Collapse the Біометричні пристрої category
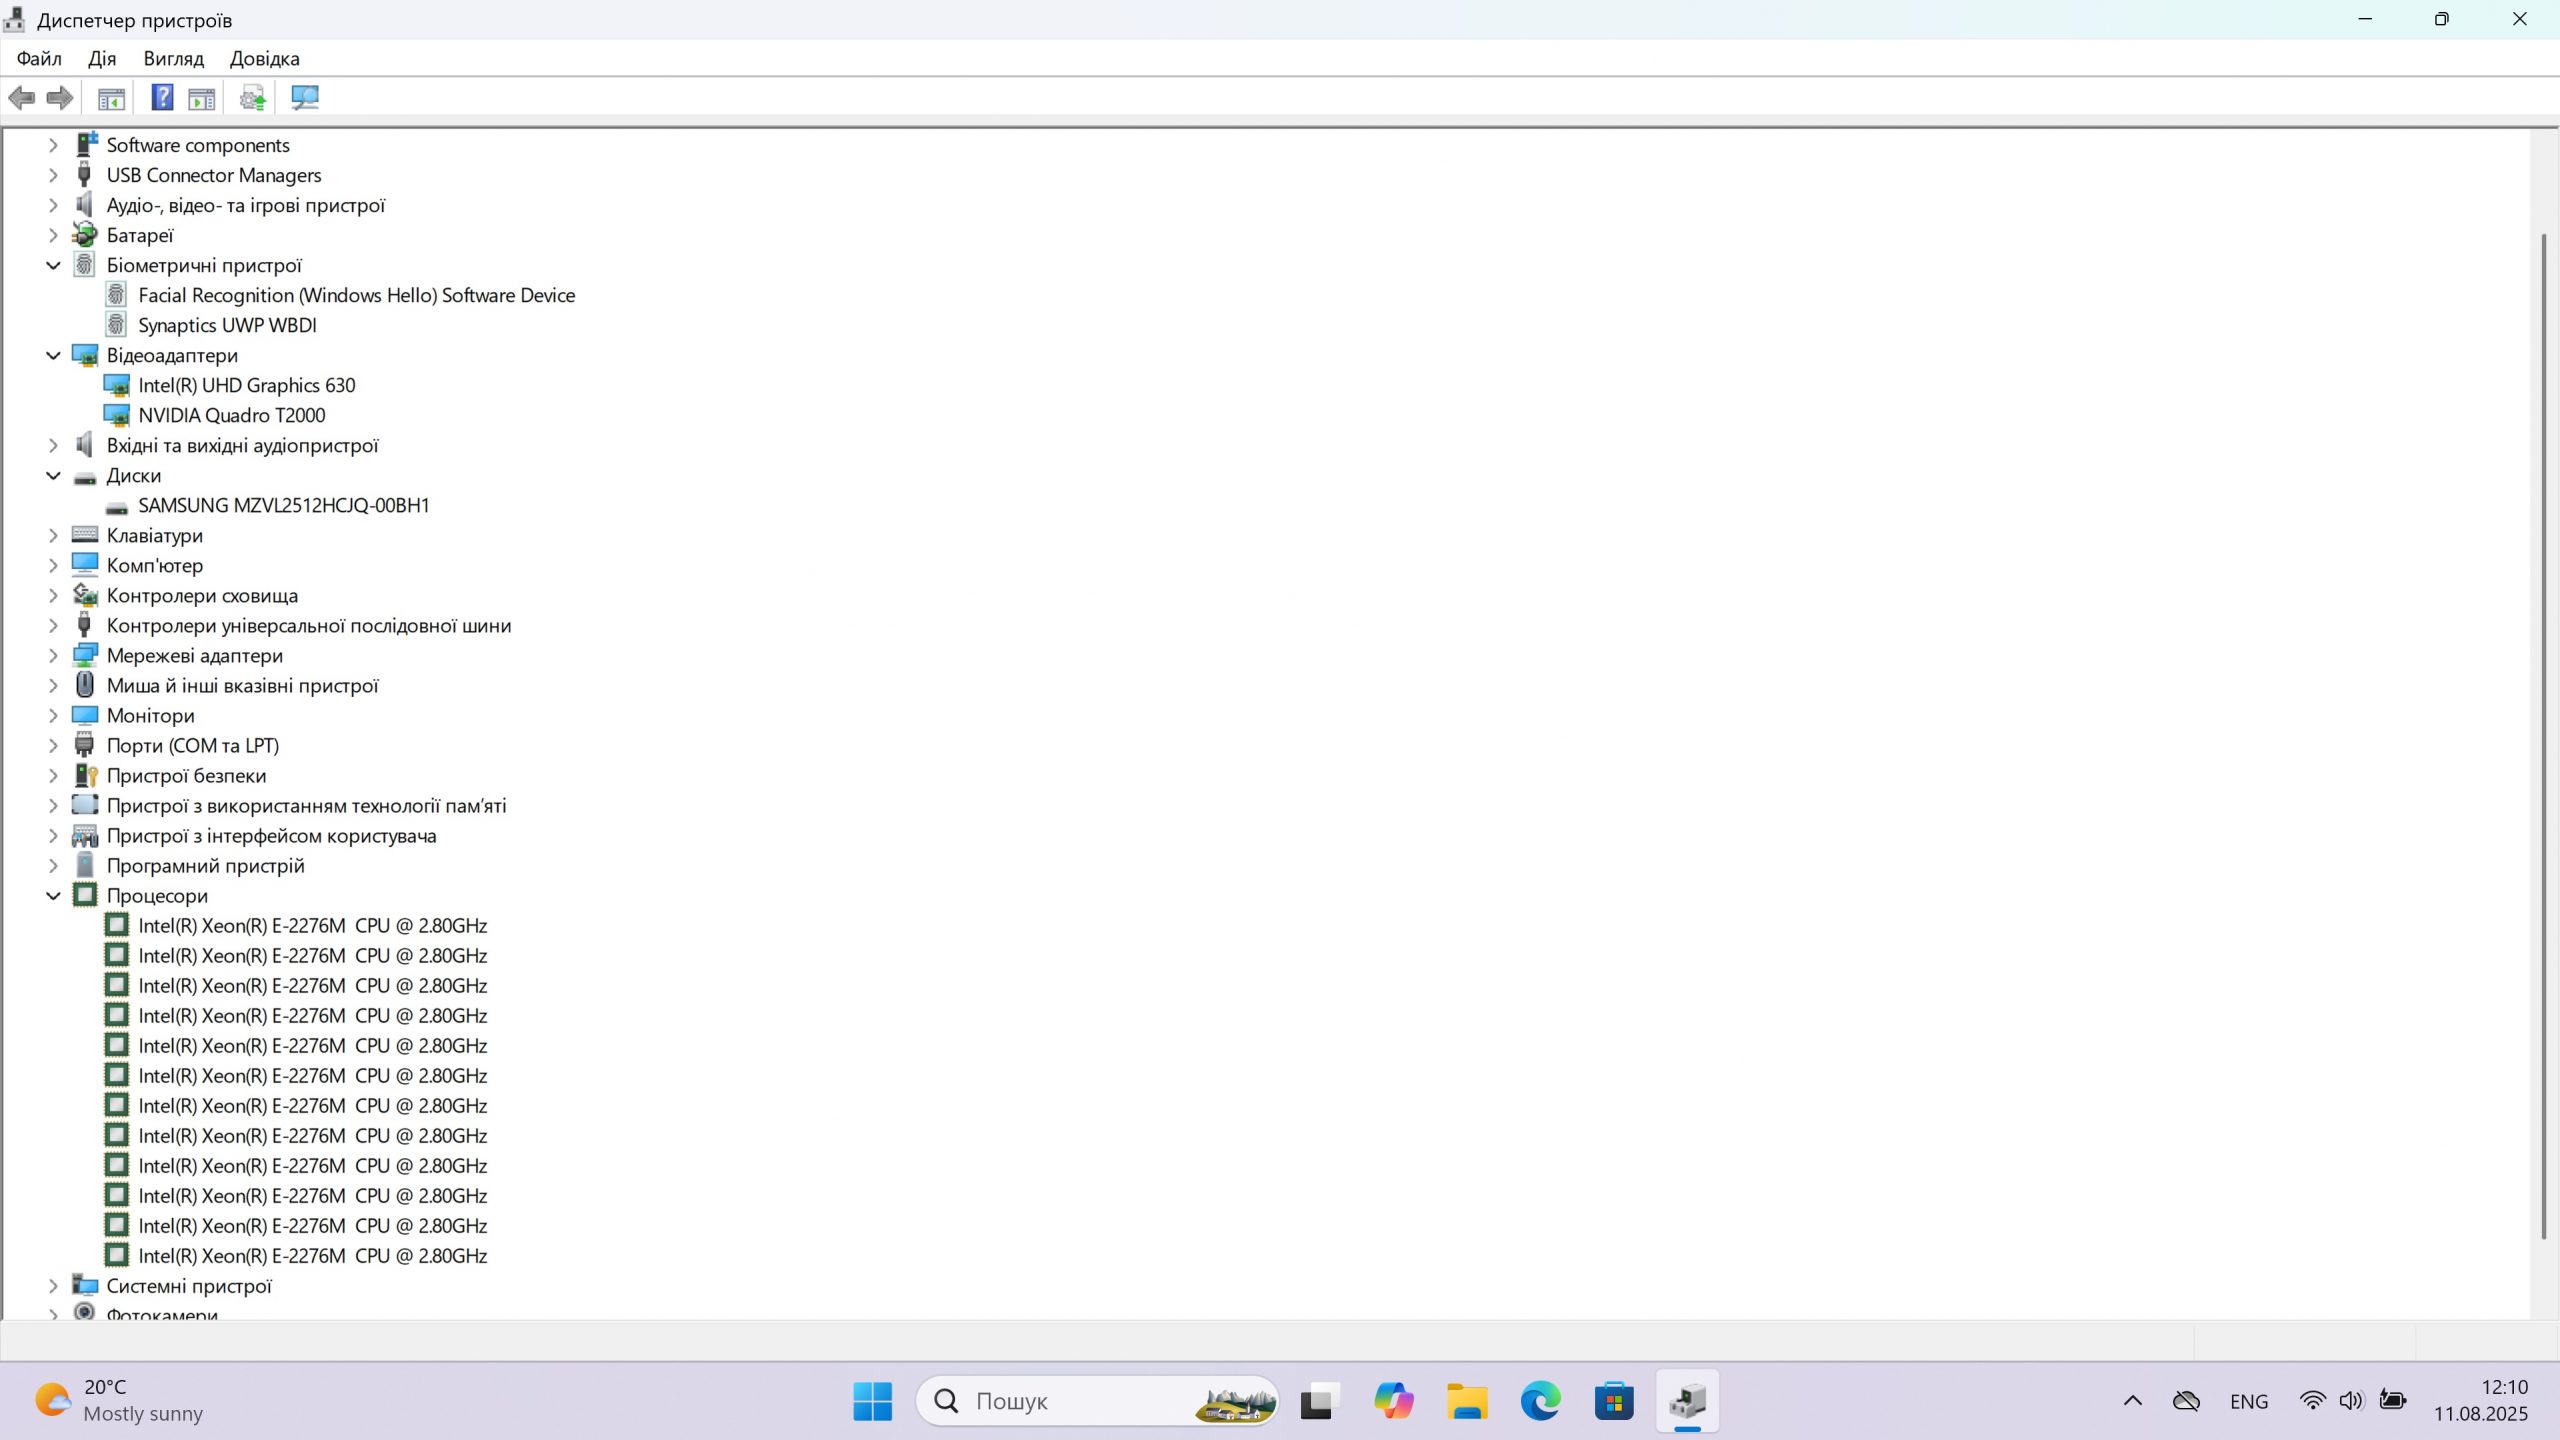Screen dimensions: 2560x1440 (x=53, y=265)
